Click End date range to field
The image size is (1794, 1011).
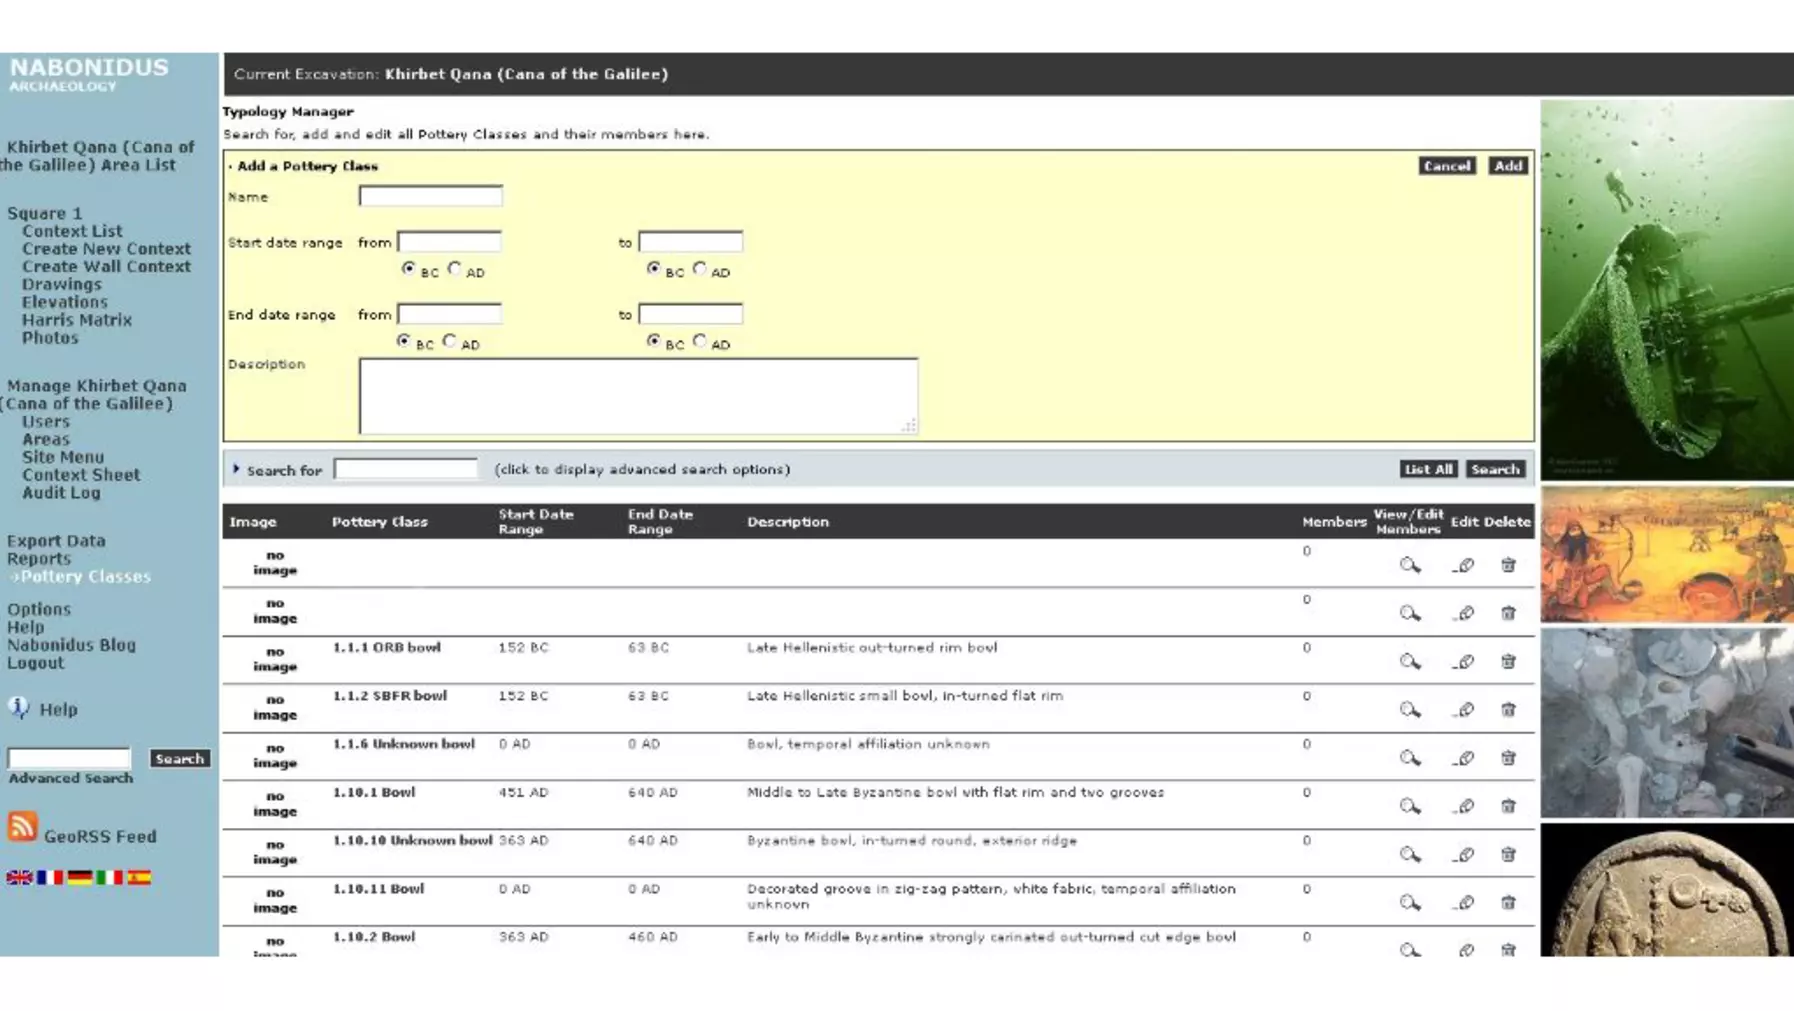click(691, 314)
